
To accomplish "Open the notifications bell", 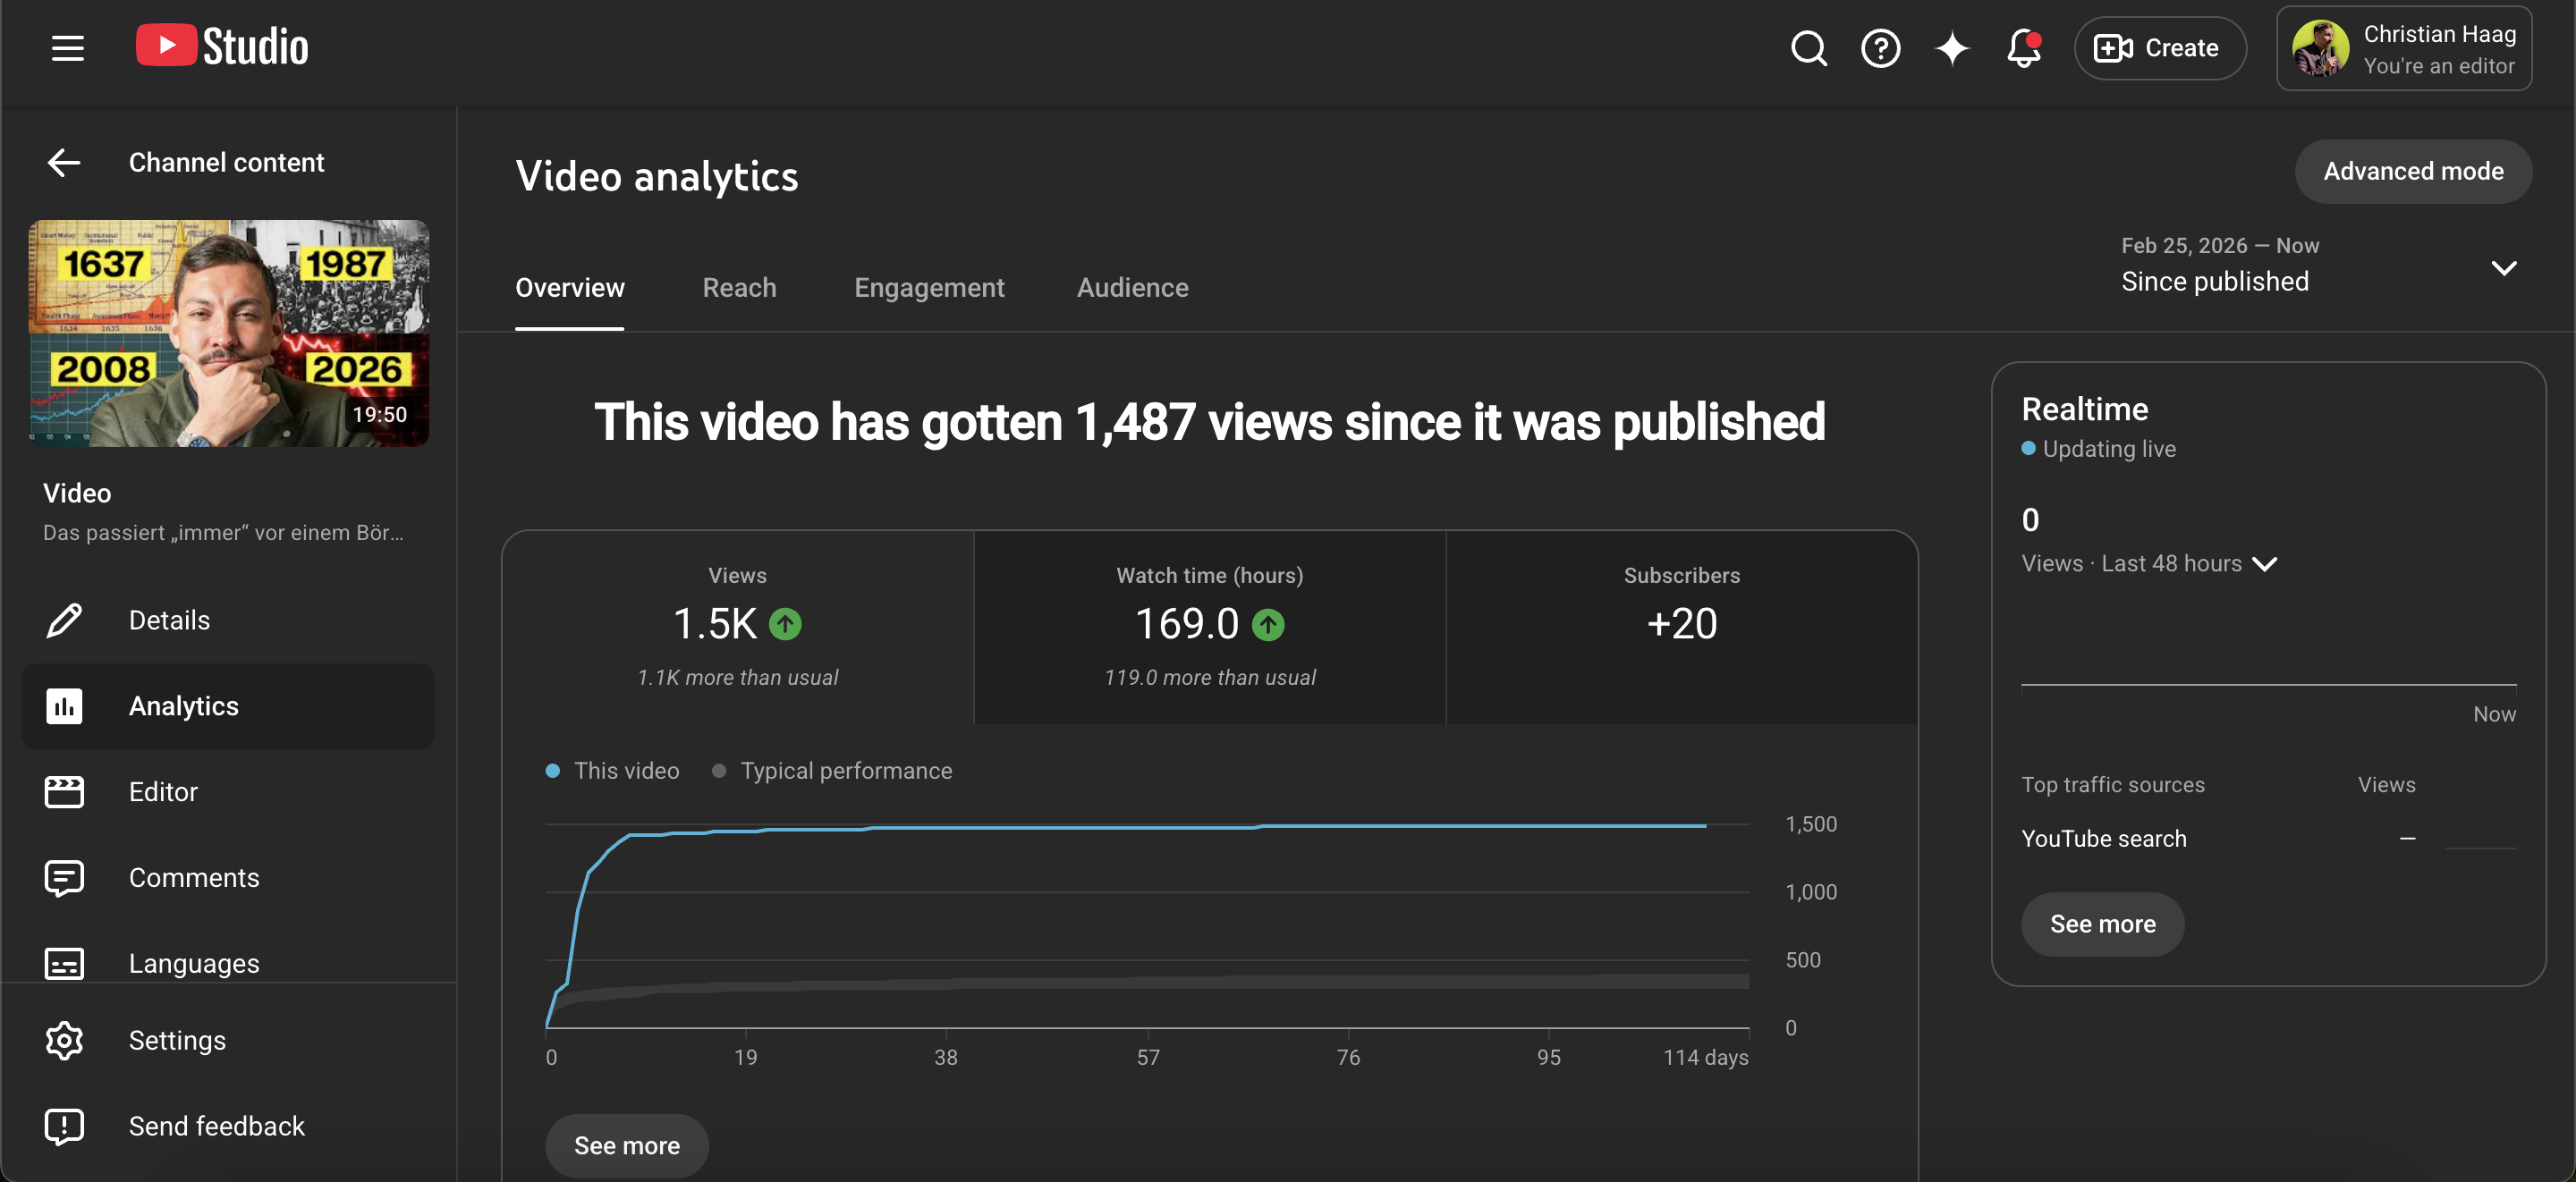I will (x=2023, y=48).
